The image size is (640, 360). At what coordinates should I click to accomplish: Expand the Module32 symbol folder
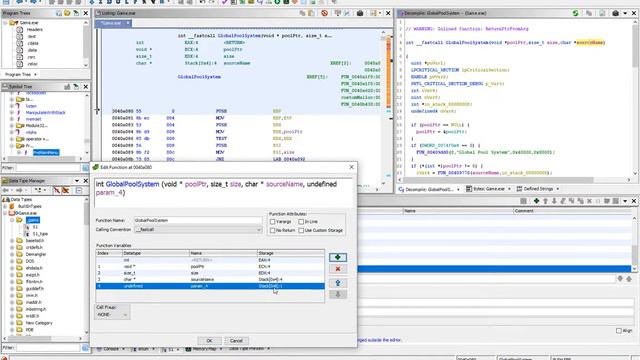click(11, 126)
